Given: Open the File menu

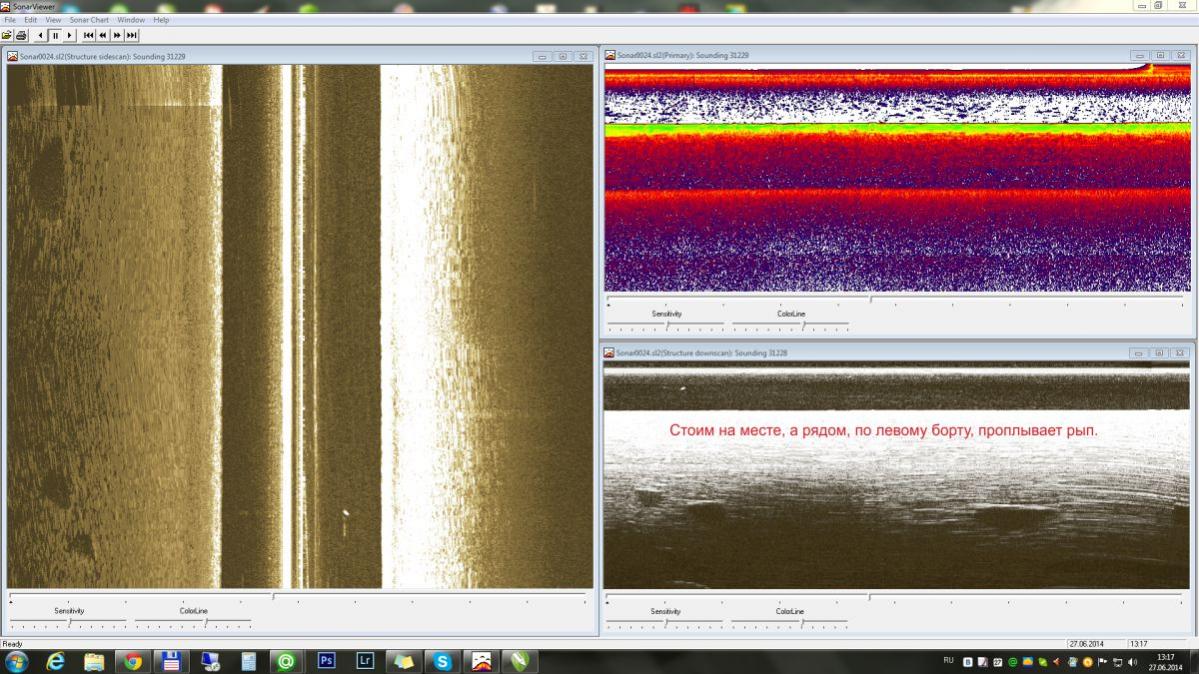Looking at the screenshot, I should point(10,20).
